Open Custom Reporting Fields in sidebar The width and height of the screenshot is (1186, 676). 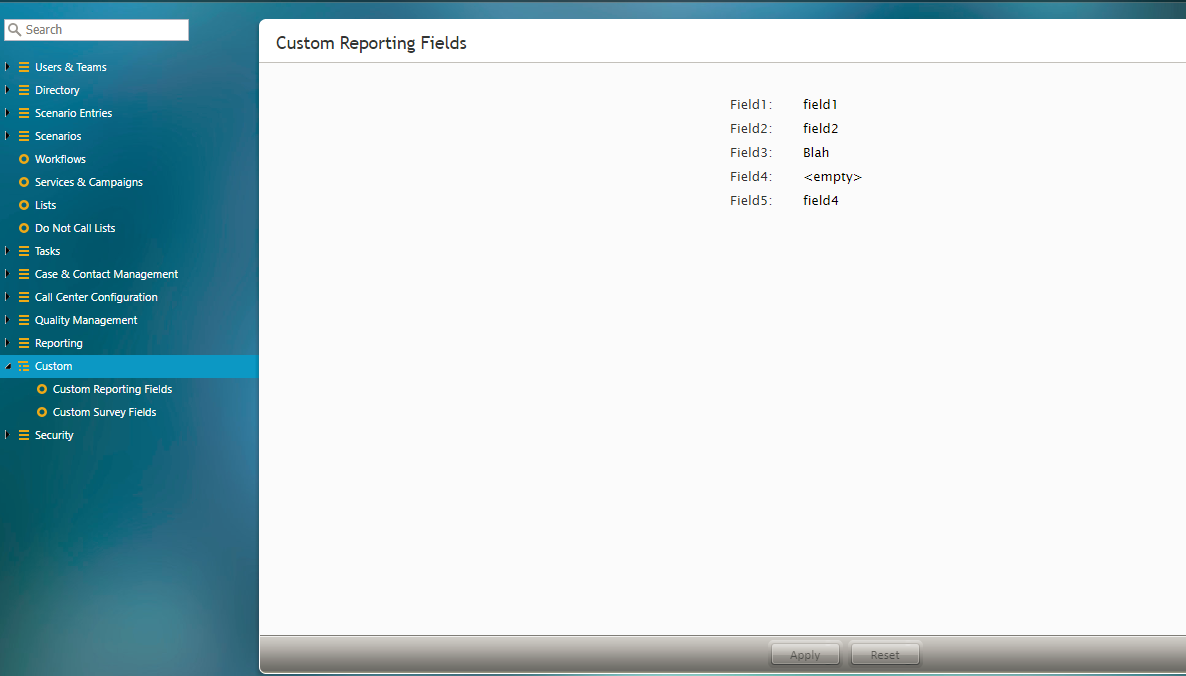coord(112,389)
